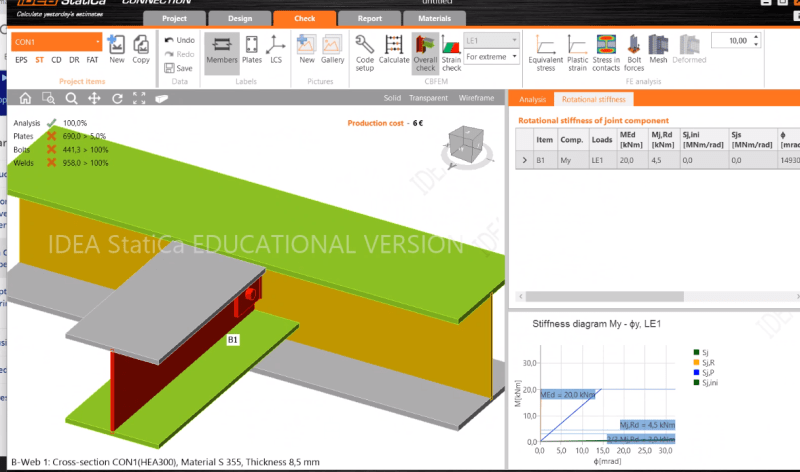Image resolution: width=800 pixels, height=472 pixels.
Task: Toggle Plates labels
Action: pyautogui.click(x=252, y=49)
